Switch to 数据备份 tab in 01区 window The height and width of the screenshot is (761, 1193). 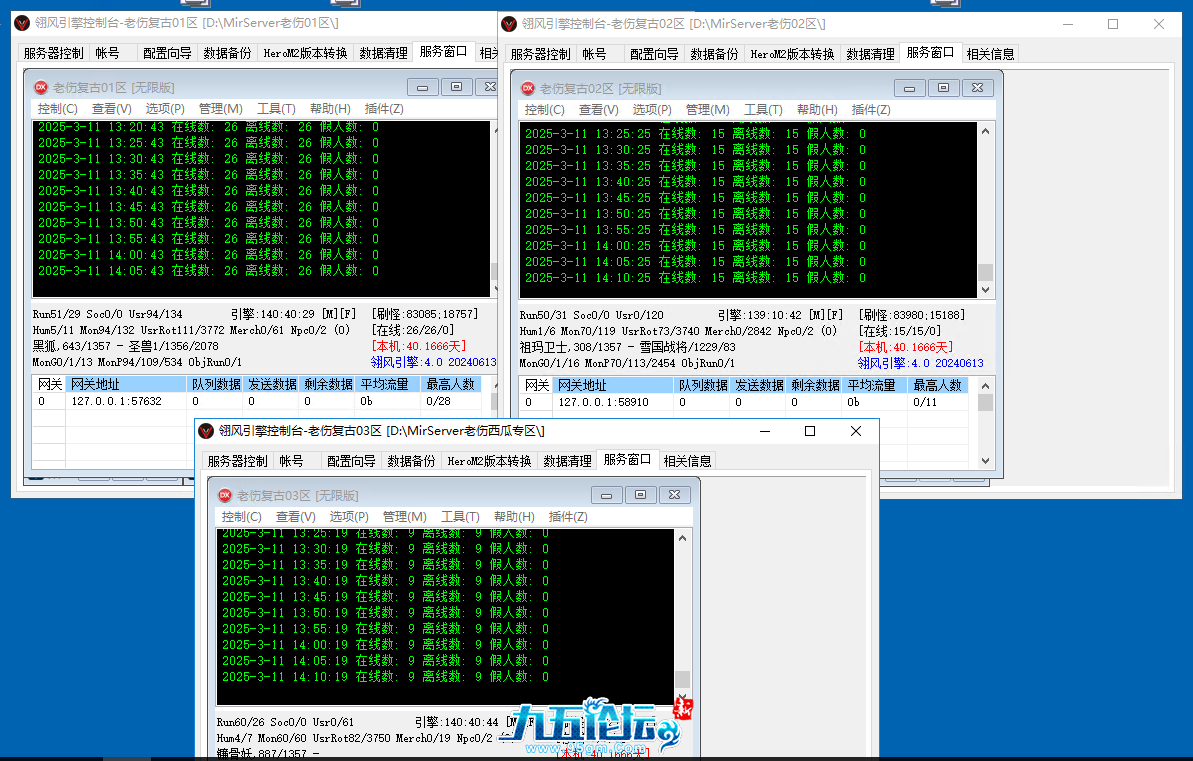tap(227, 53)
